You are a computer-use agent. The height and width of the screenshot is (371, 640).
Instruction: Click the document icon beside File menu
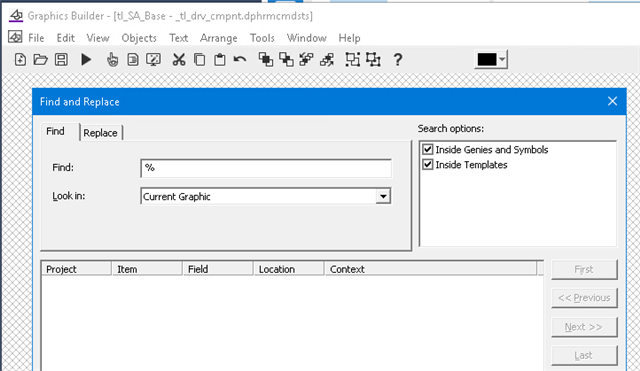point(15,37)
